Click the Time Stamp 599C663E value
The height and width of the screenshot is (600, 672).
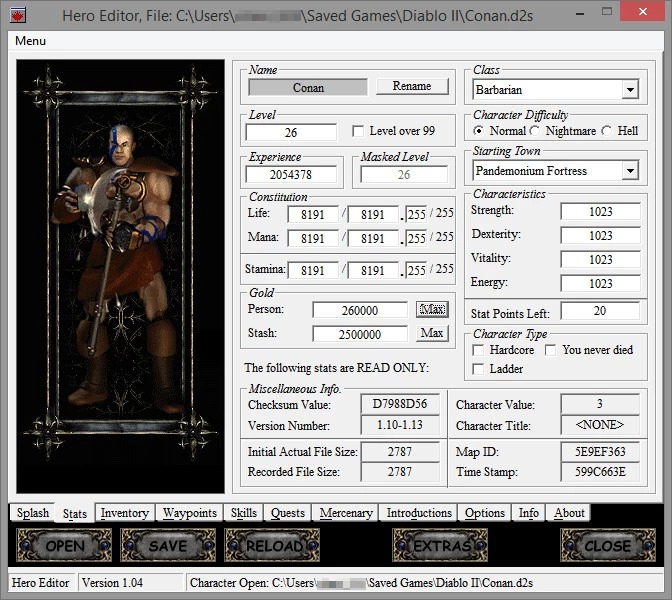[600, 472]
